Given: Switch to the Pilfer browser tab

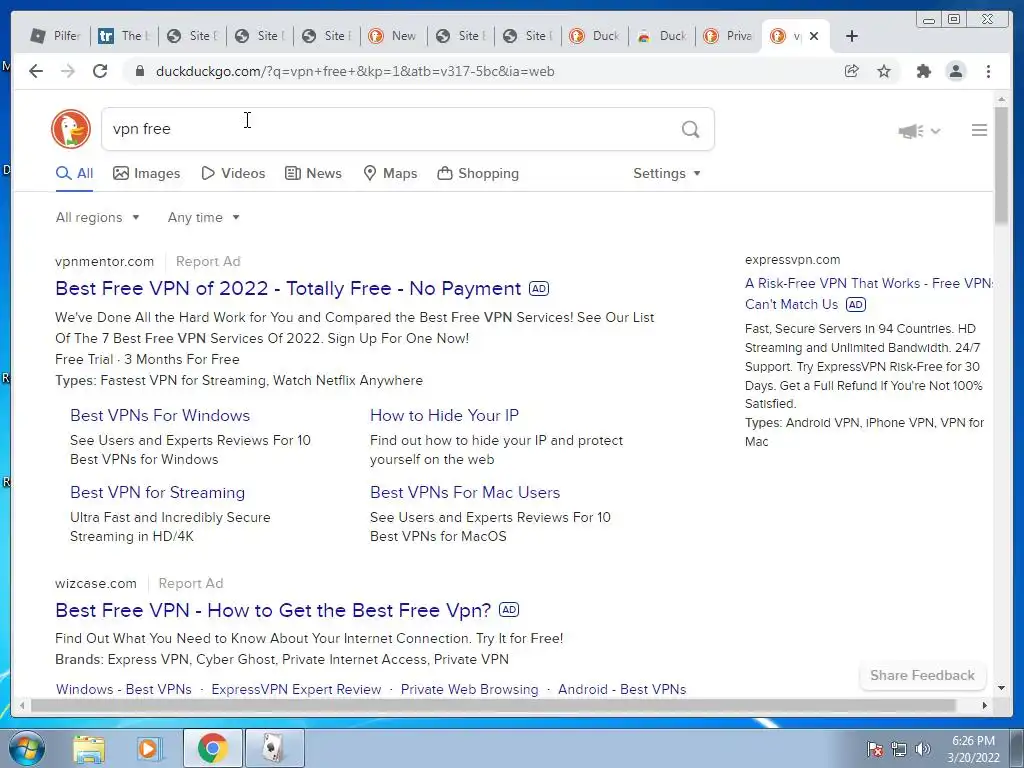Looking at the screenshot, I should pyautogui.click(x=56, y=36).
